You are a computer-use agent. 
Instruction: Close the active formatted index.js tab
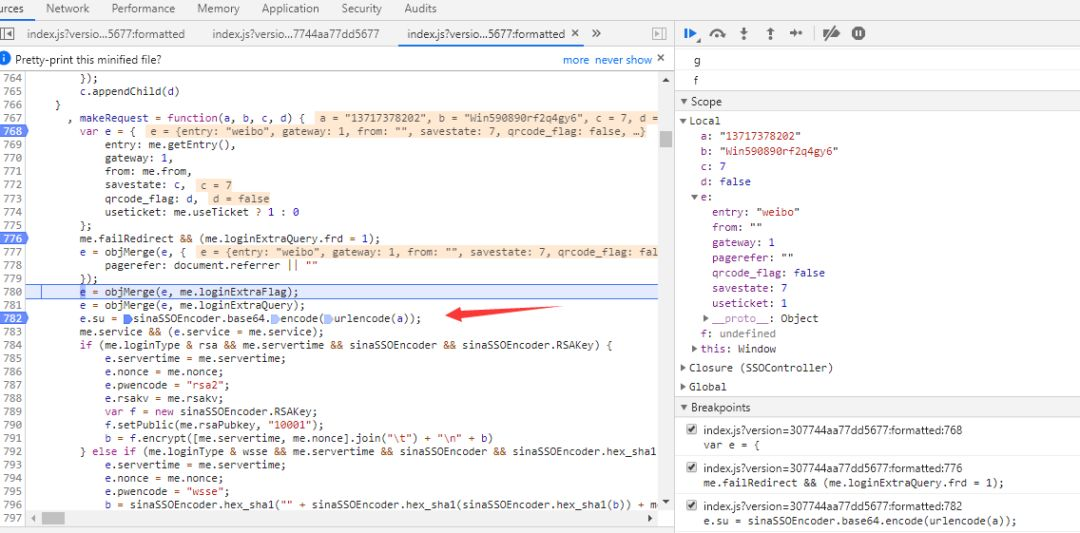(x=575, y=33)
